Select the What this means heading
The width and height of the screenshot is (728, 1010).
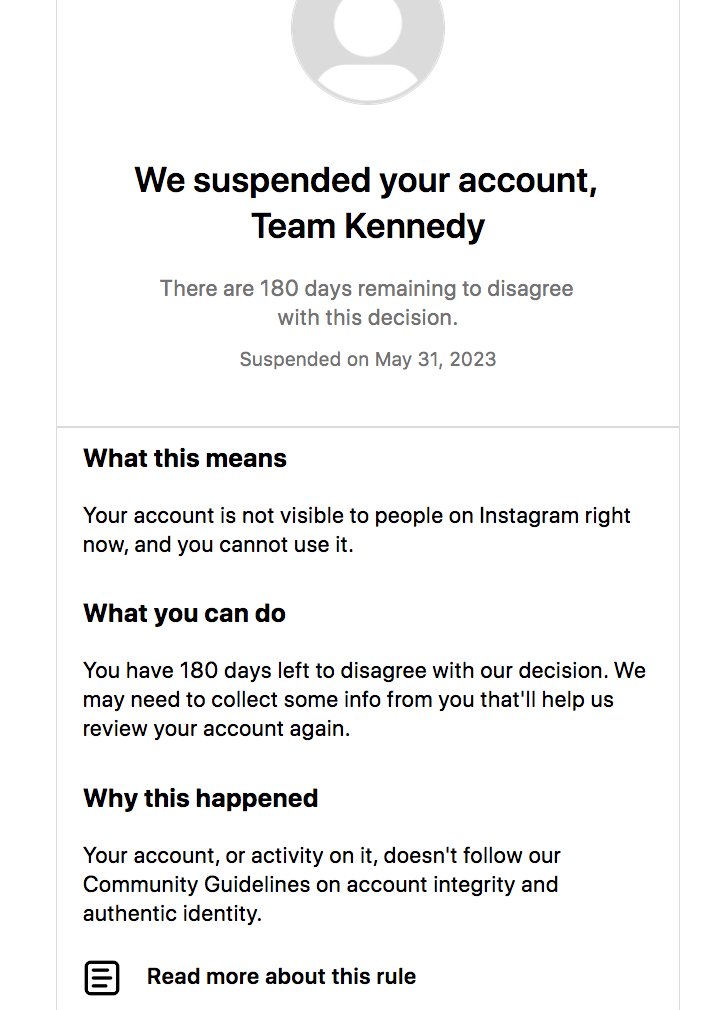click(185, 458)
